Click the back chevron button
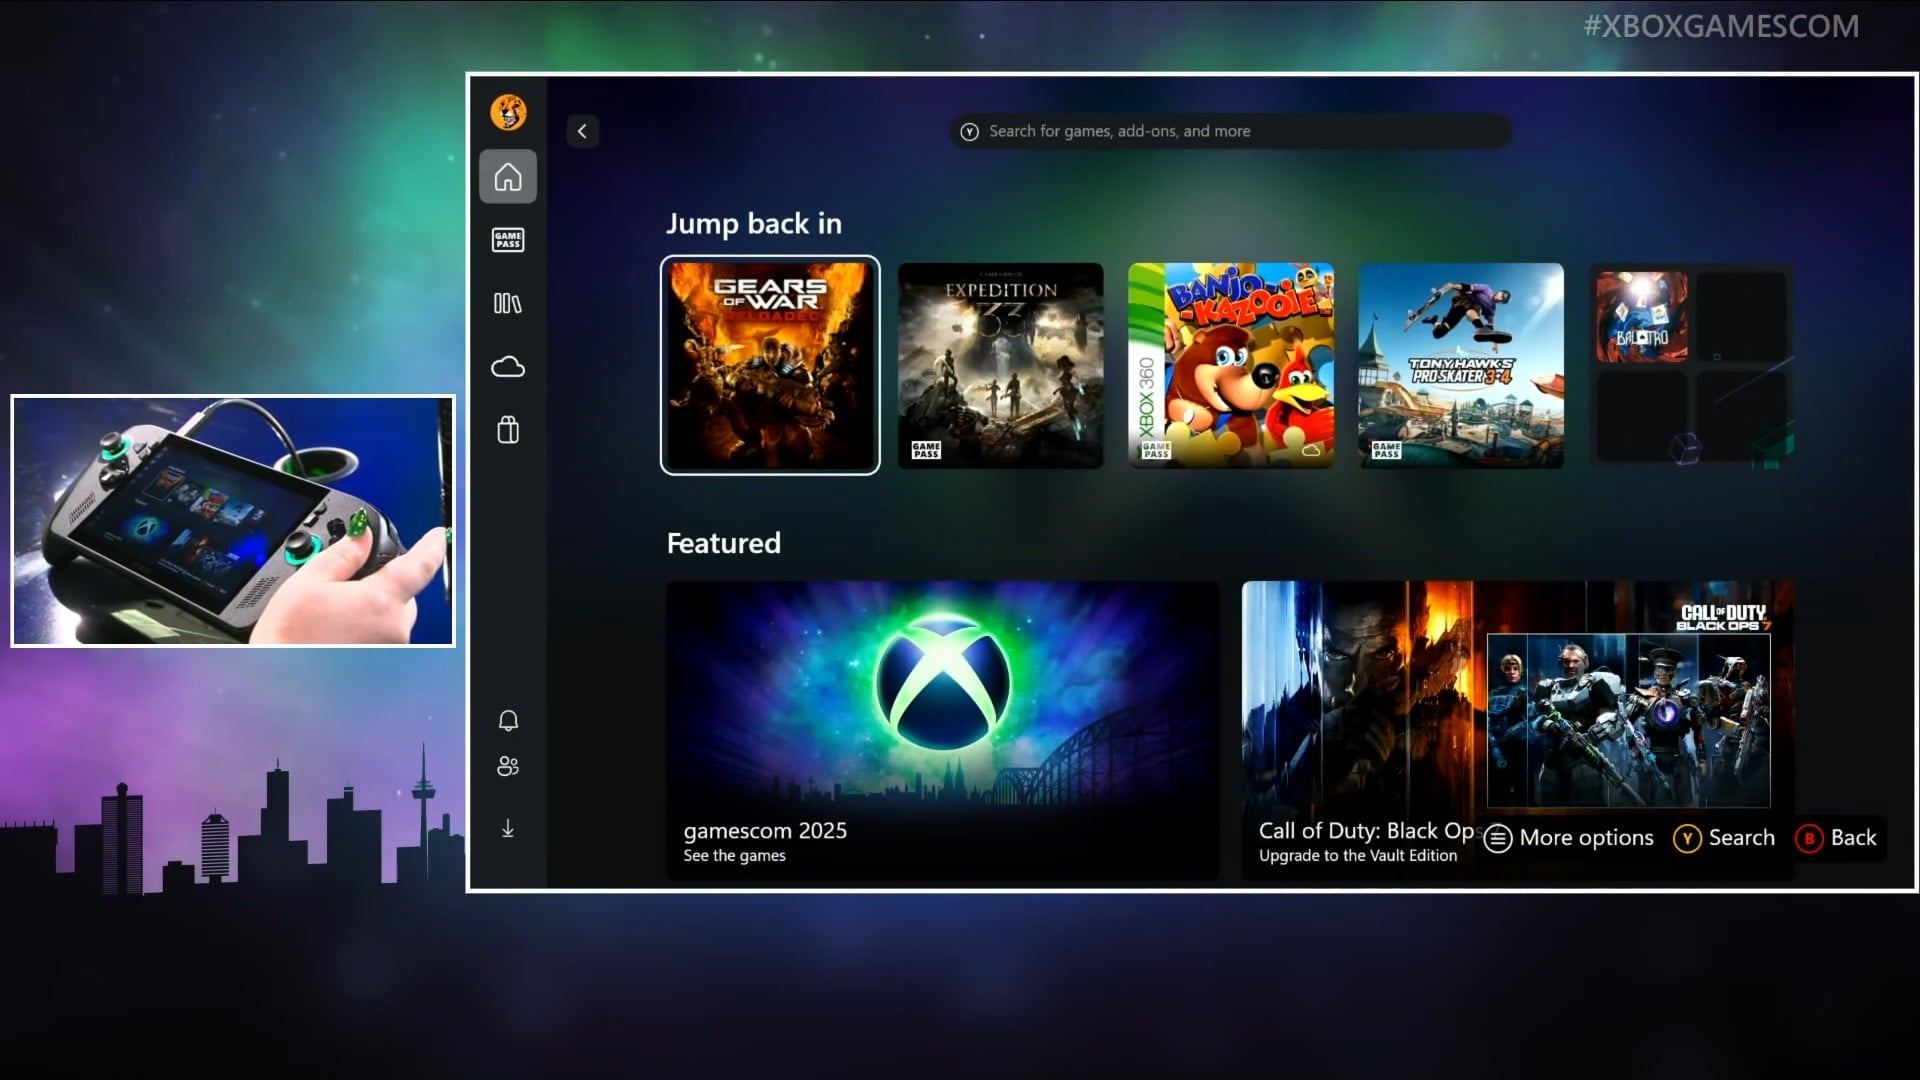1920x1080 pixels. coord(583,131)
